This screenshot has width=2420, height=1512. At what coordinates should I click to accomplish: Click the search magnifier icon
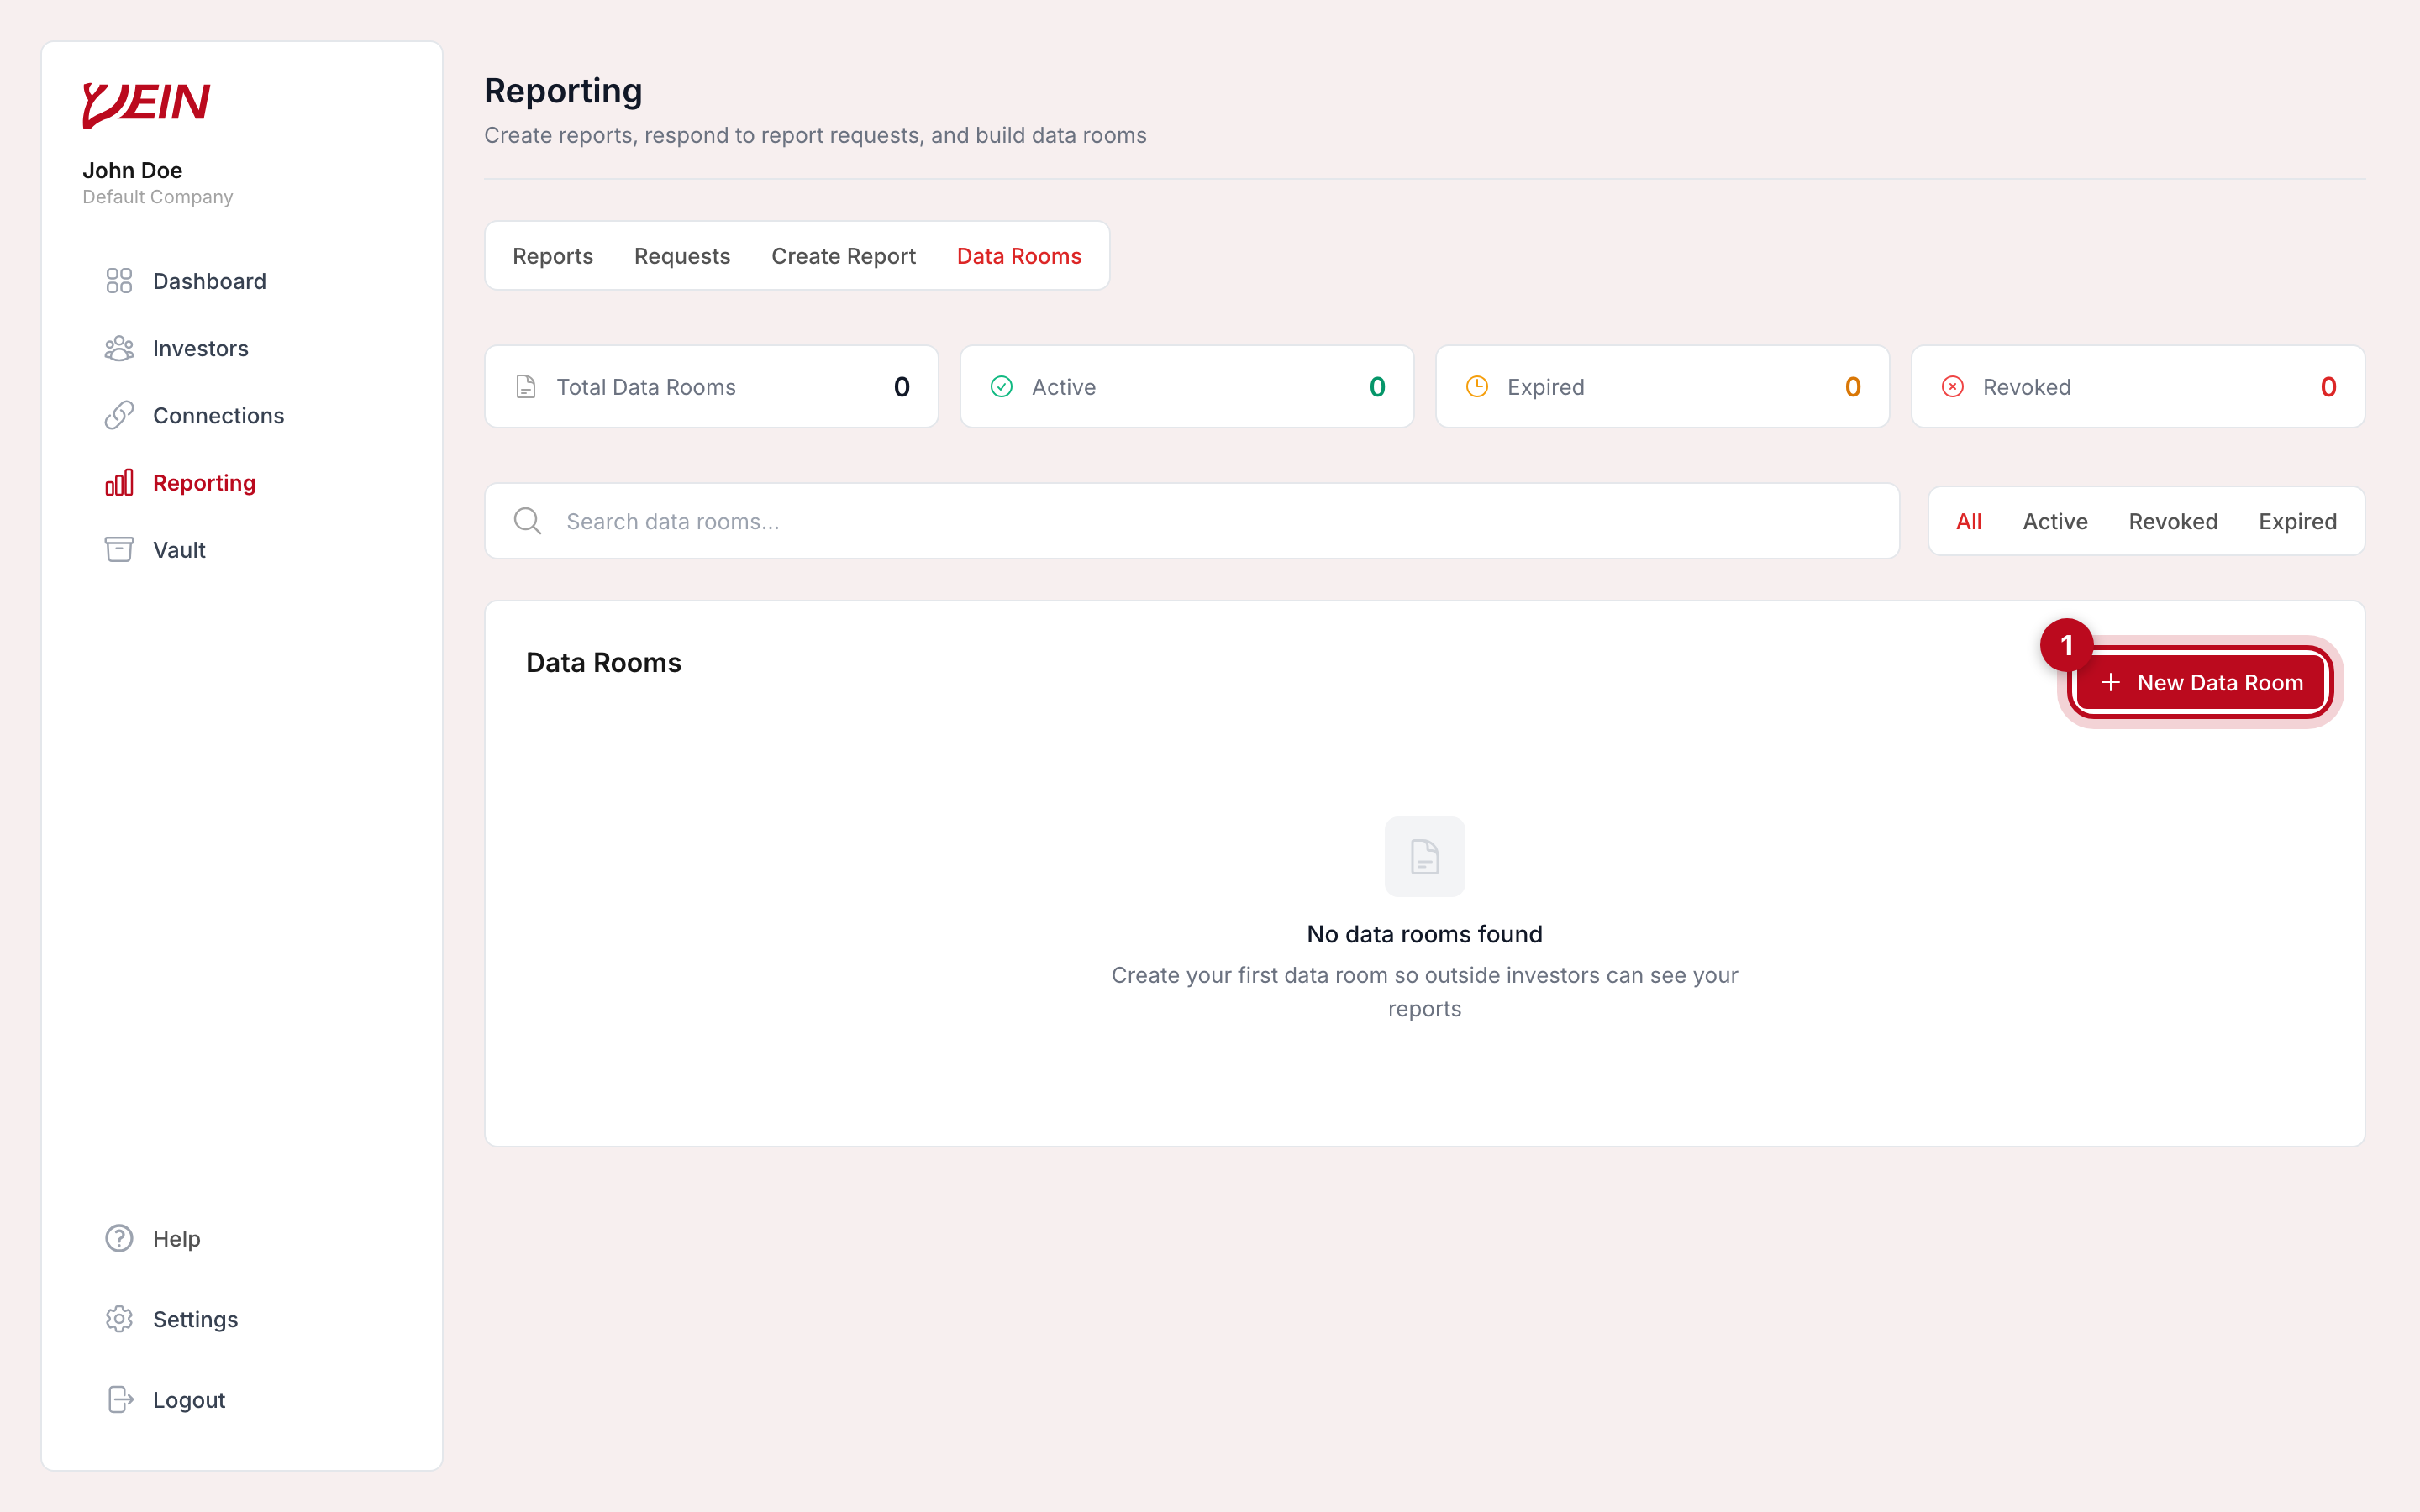527,521
